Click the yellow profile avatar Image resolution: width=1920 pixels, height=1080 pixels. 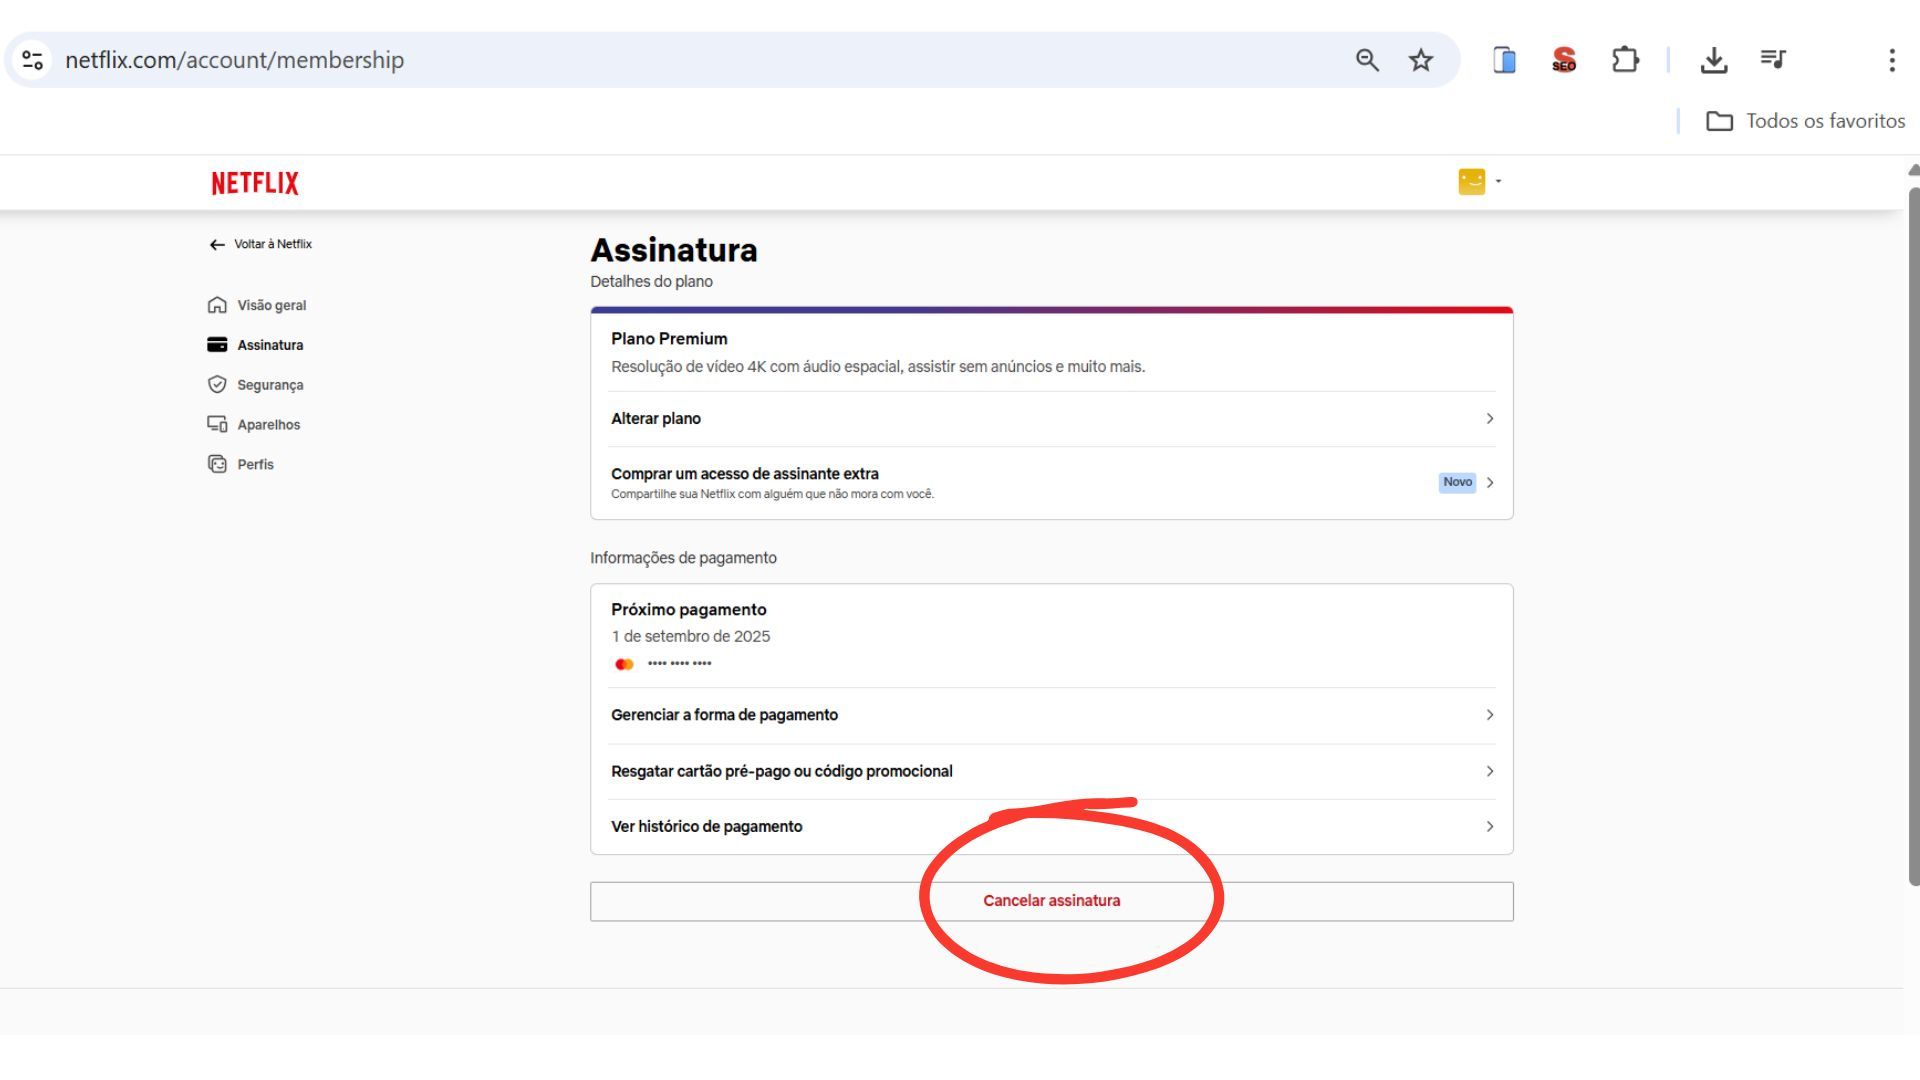pyautogui.click(x=1471, y=181)
